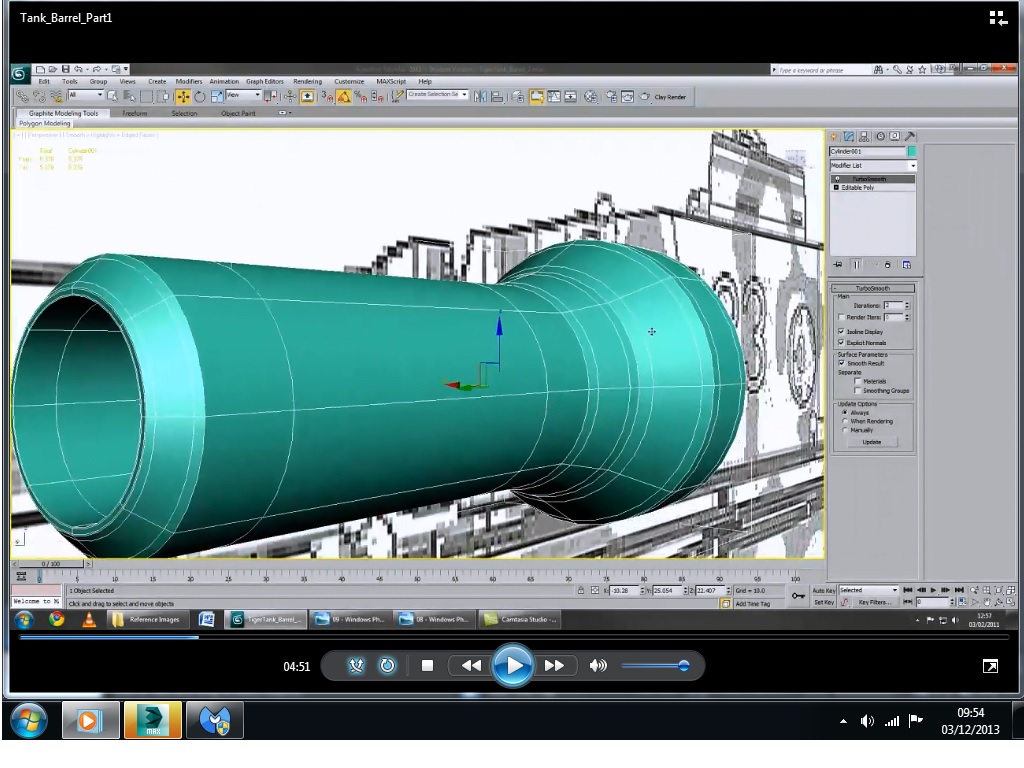The height and width of the screenshot is (768, 1024).
Task: Select the Select and Move tool
Action: click(x=182, y=96)
